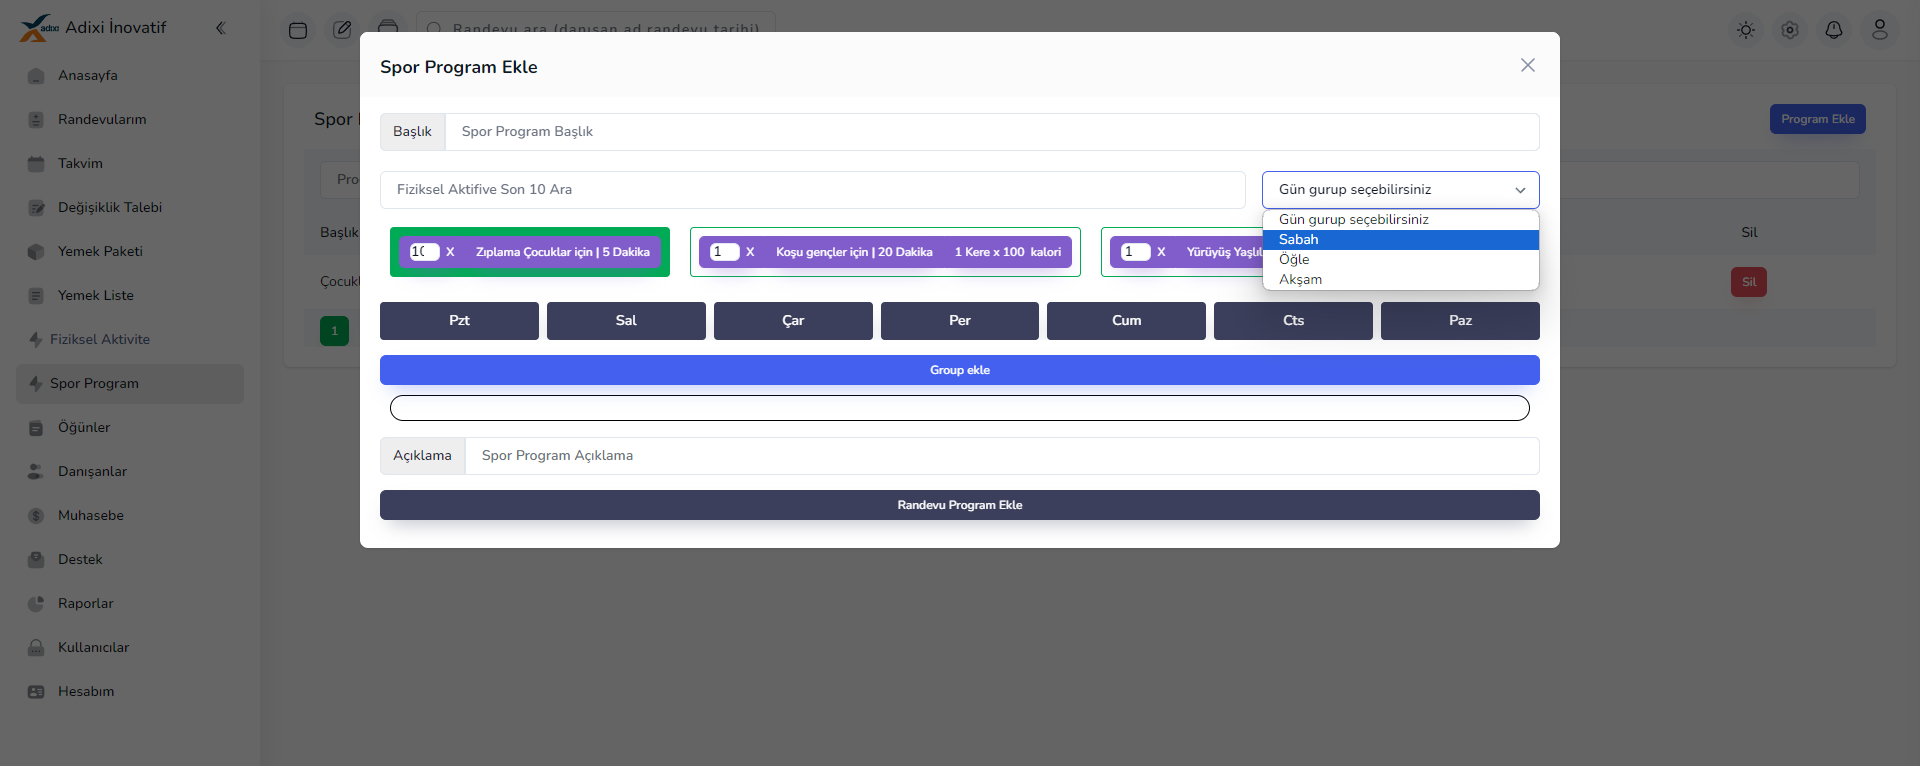Viewport: 1920px width, 766px height.
Task: Open notifications bell icon
Action: coord(1834,30)
